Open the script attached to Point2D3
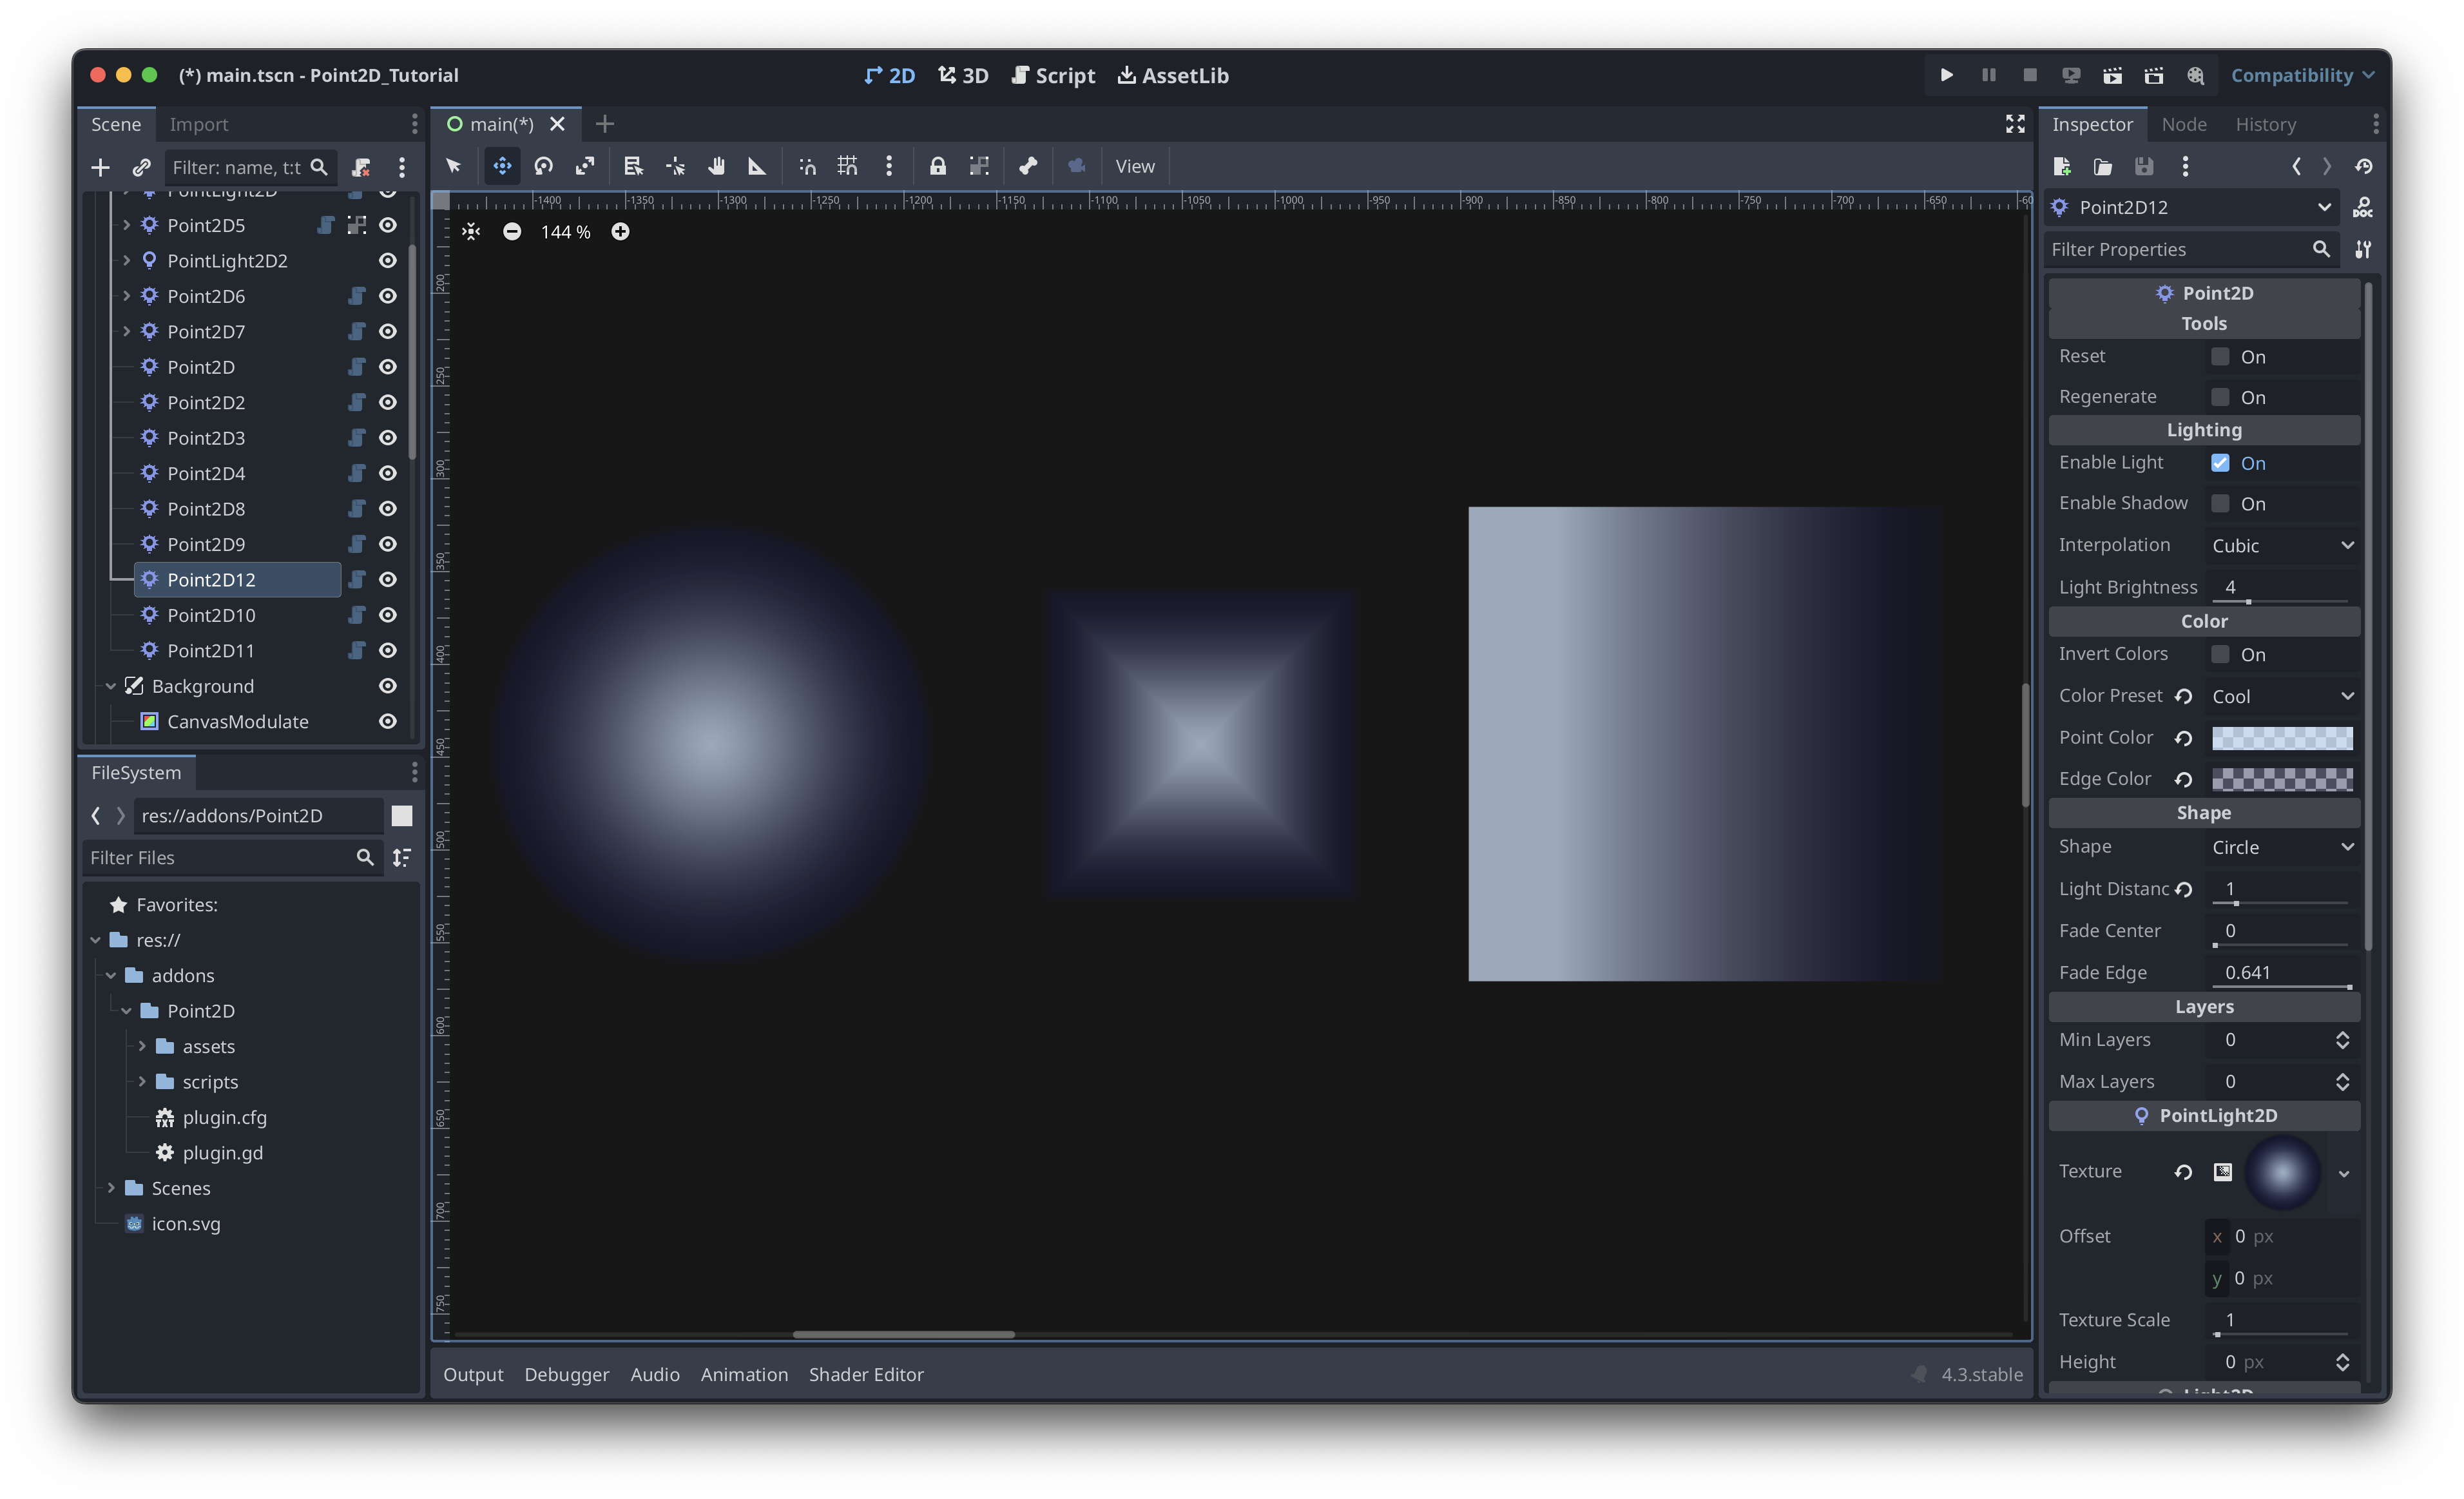 click(356, 438)
